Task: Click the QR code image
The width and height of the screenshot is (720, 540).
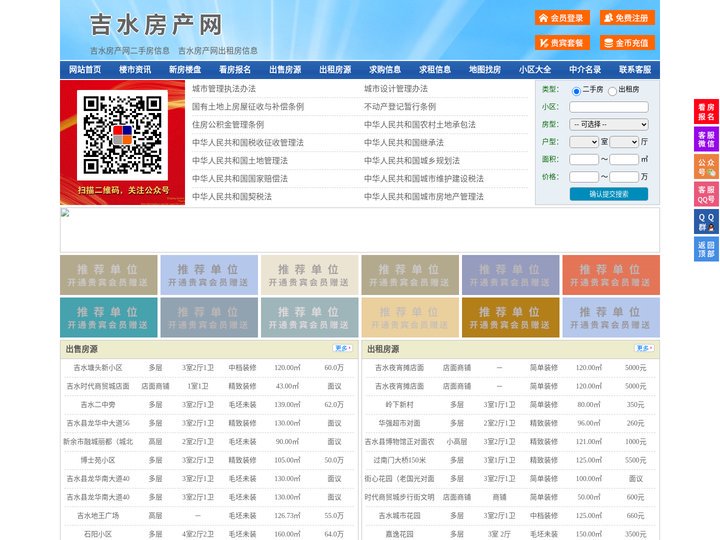Action: [122, 135]
